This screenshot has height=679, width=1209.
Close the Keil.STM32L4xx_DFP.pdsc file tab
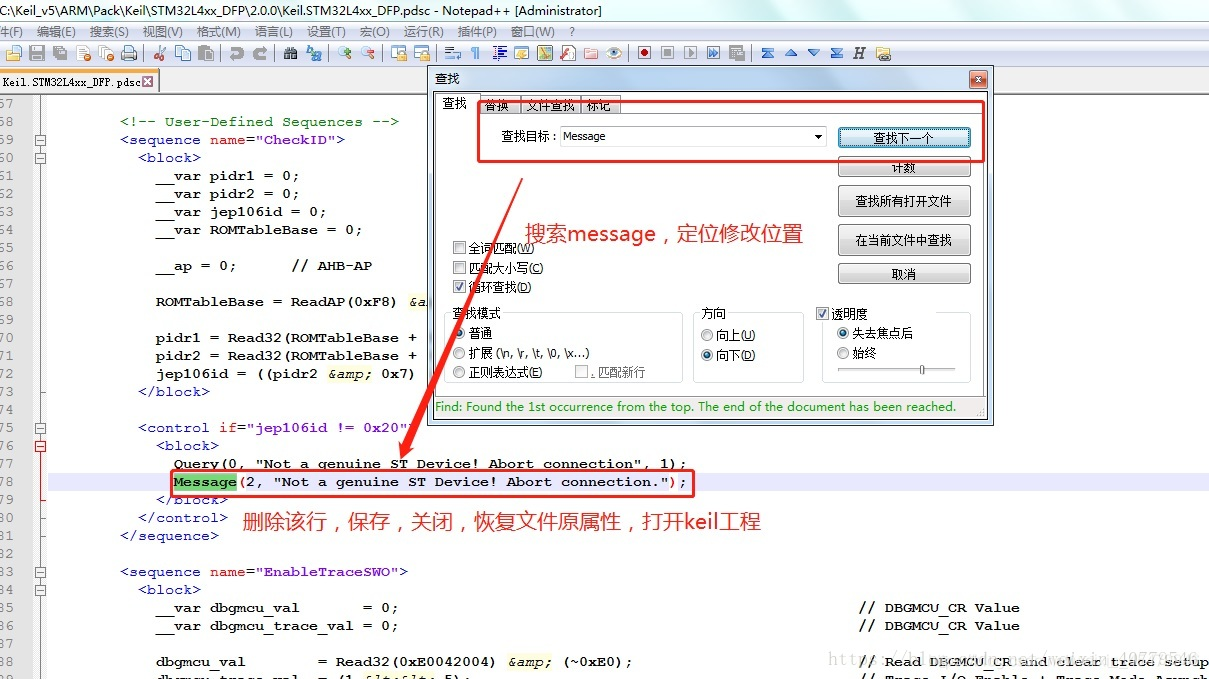[148, 82]
